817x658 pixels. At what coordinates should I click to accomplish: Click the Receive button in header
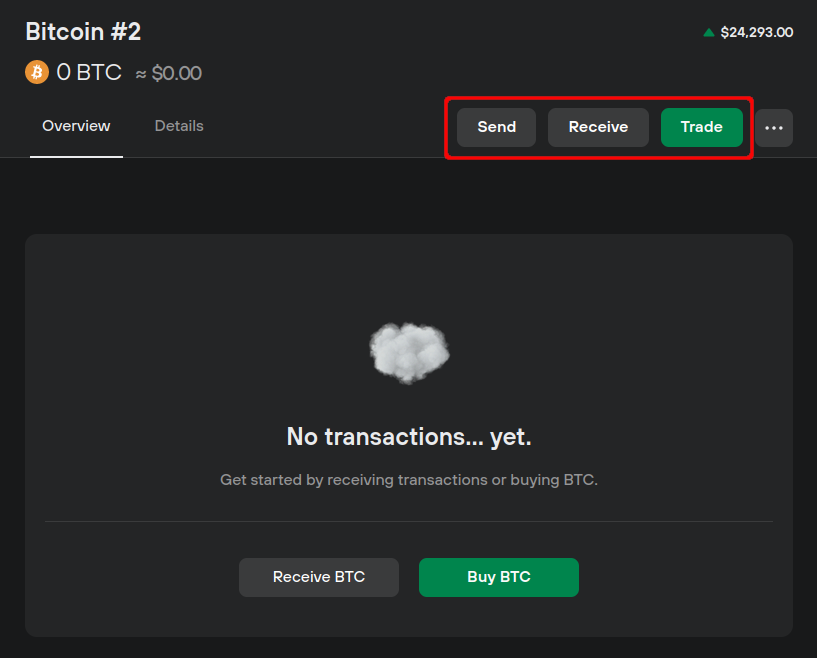tap(598, 127)
